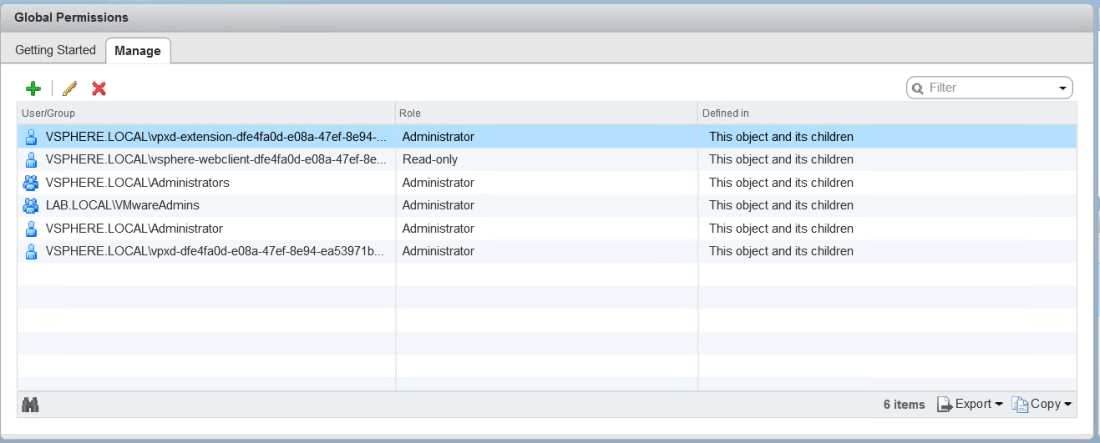Image resolution: width=1100 pixels, height=443 pixels.
Task: Click inside the Filter text field
Action: 985,88
